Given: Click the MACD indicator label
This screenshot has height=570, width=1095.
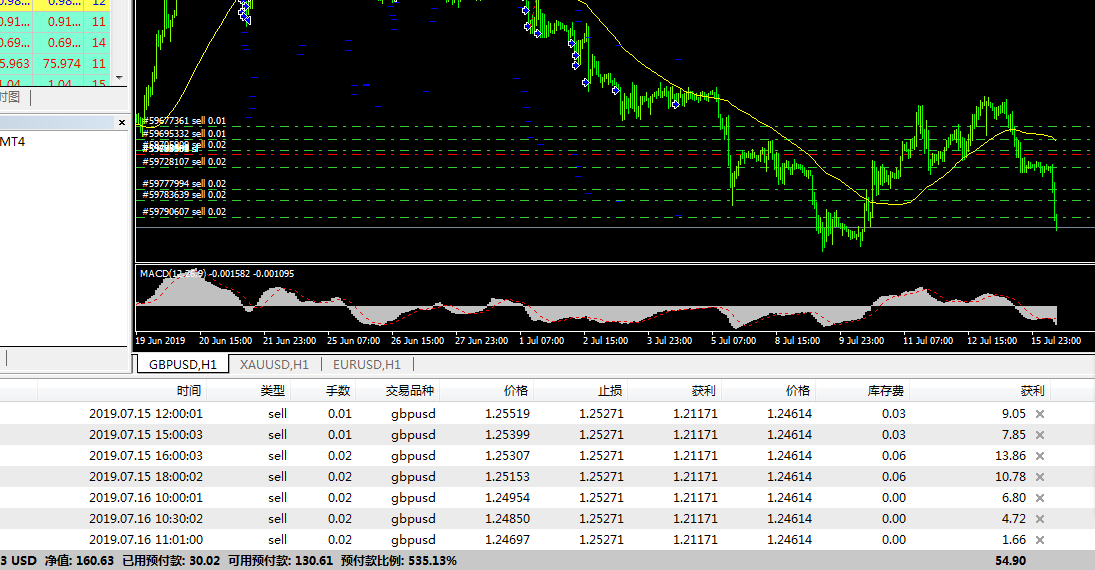Looking at the screenshot, I should point(216,274).
